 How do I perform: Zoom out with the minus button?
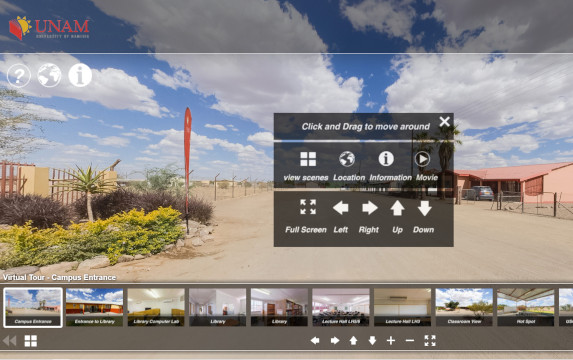click(410, 341)
